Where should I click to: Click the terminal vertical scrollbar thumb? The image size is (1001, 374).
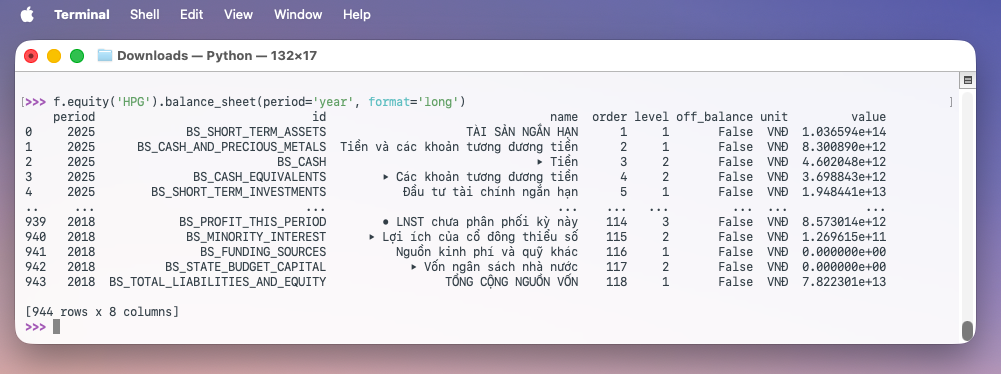click(967, 330)
